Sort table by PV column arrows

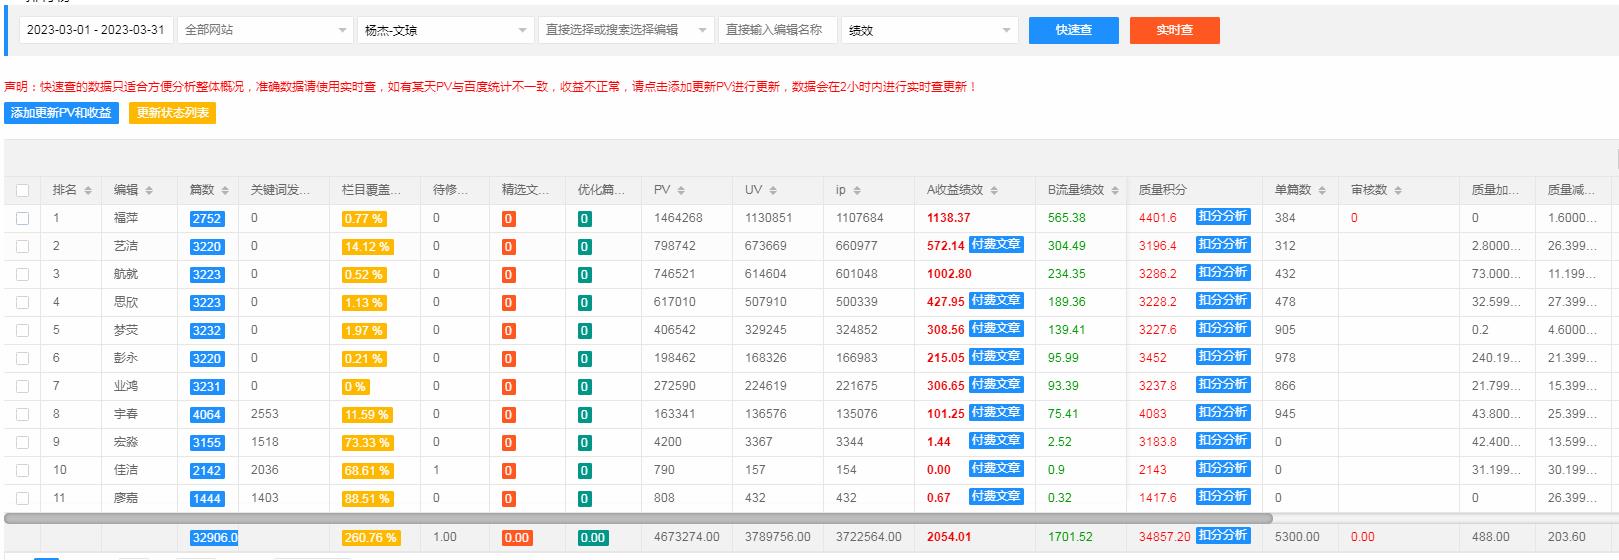[681, 190]
